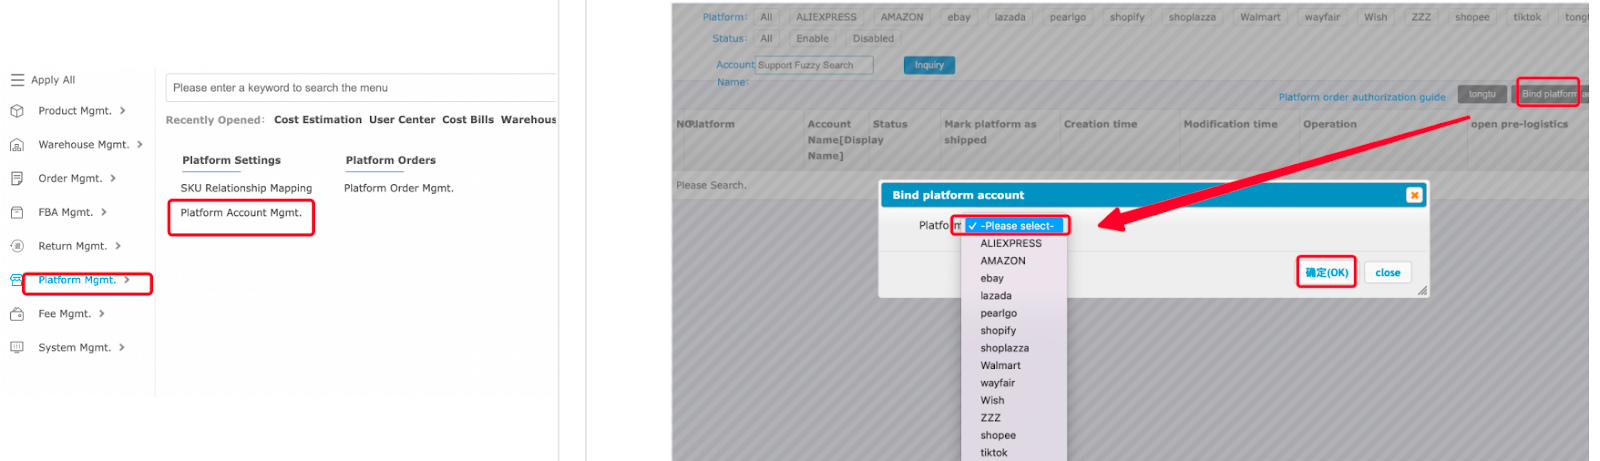
Task: Click the Apply All hamburger icon
Action: click(x=17, y=80)
